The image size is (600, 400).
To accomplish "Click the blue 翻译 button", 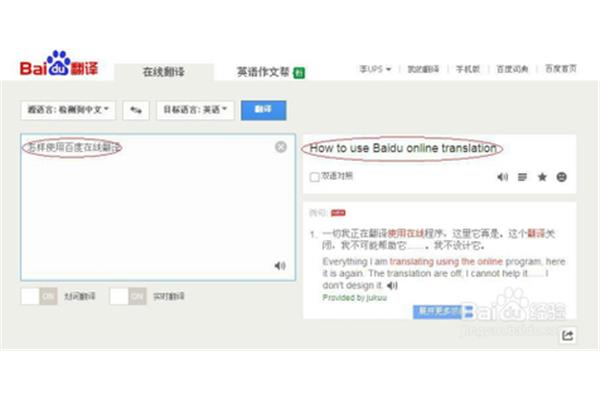I will (263, 110).
